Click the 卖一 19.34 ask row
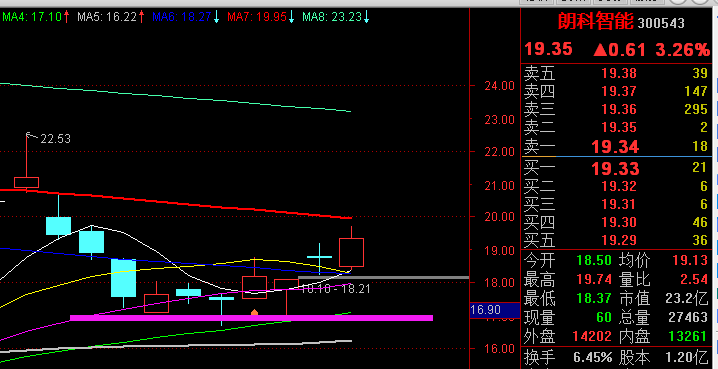718x369 pixels. pyautogui.click(x=616, y=147)
